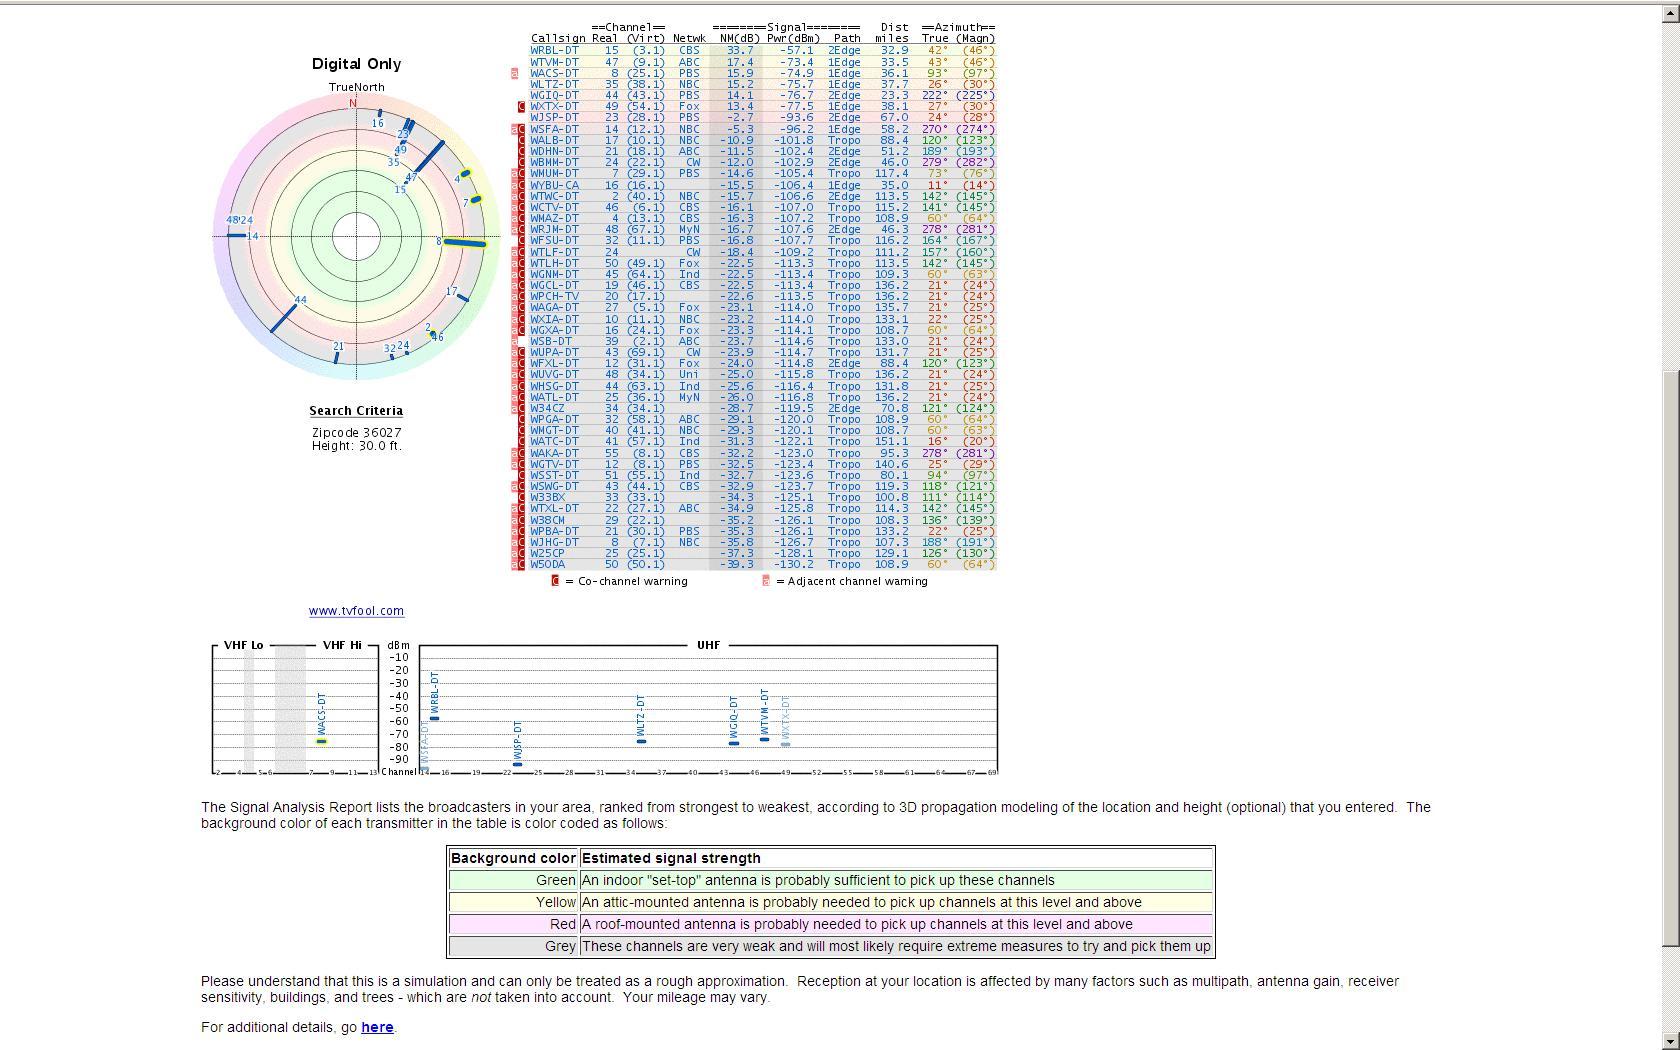Click the co-channel warning icon beside WXTX-DT

tap(521, 107)
